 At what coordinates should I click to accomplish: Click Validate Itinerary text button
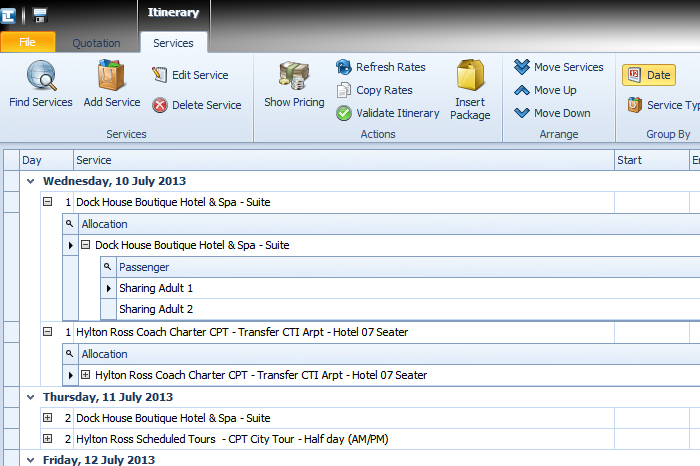pyautogui.click(x=398, y=113)
